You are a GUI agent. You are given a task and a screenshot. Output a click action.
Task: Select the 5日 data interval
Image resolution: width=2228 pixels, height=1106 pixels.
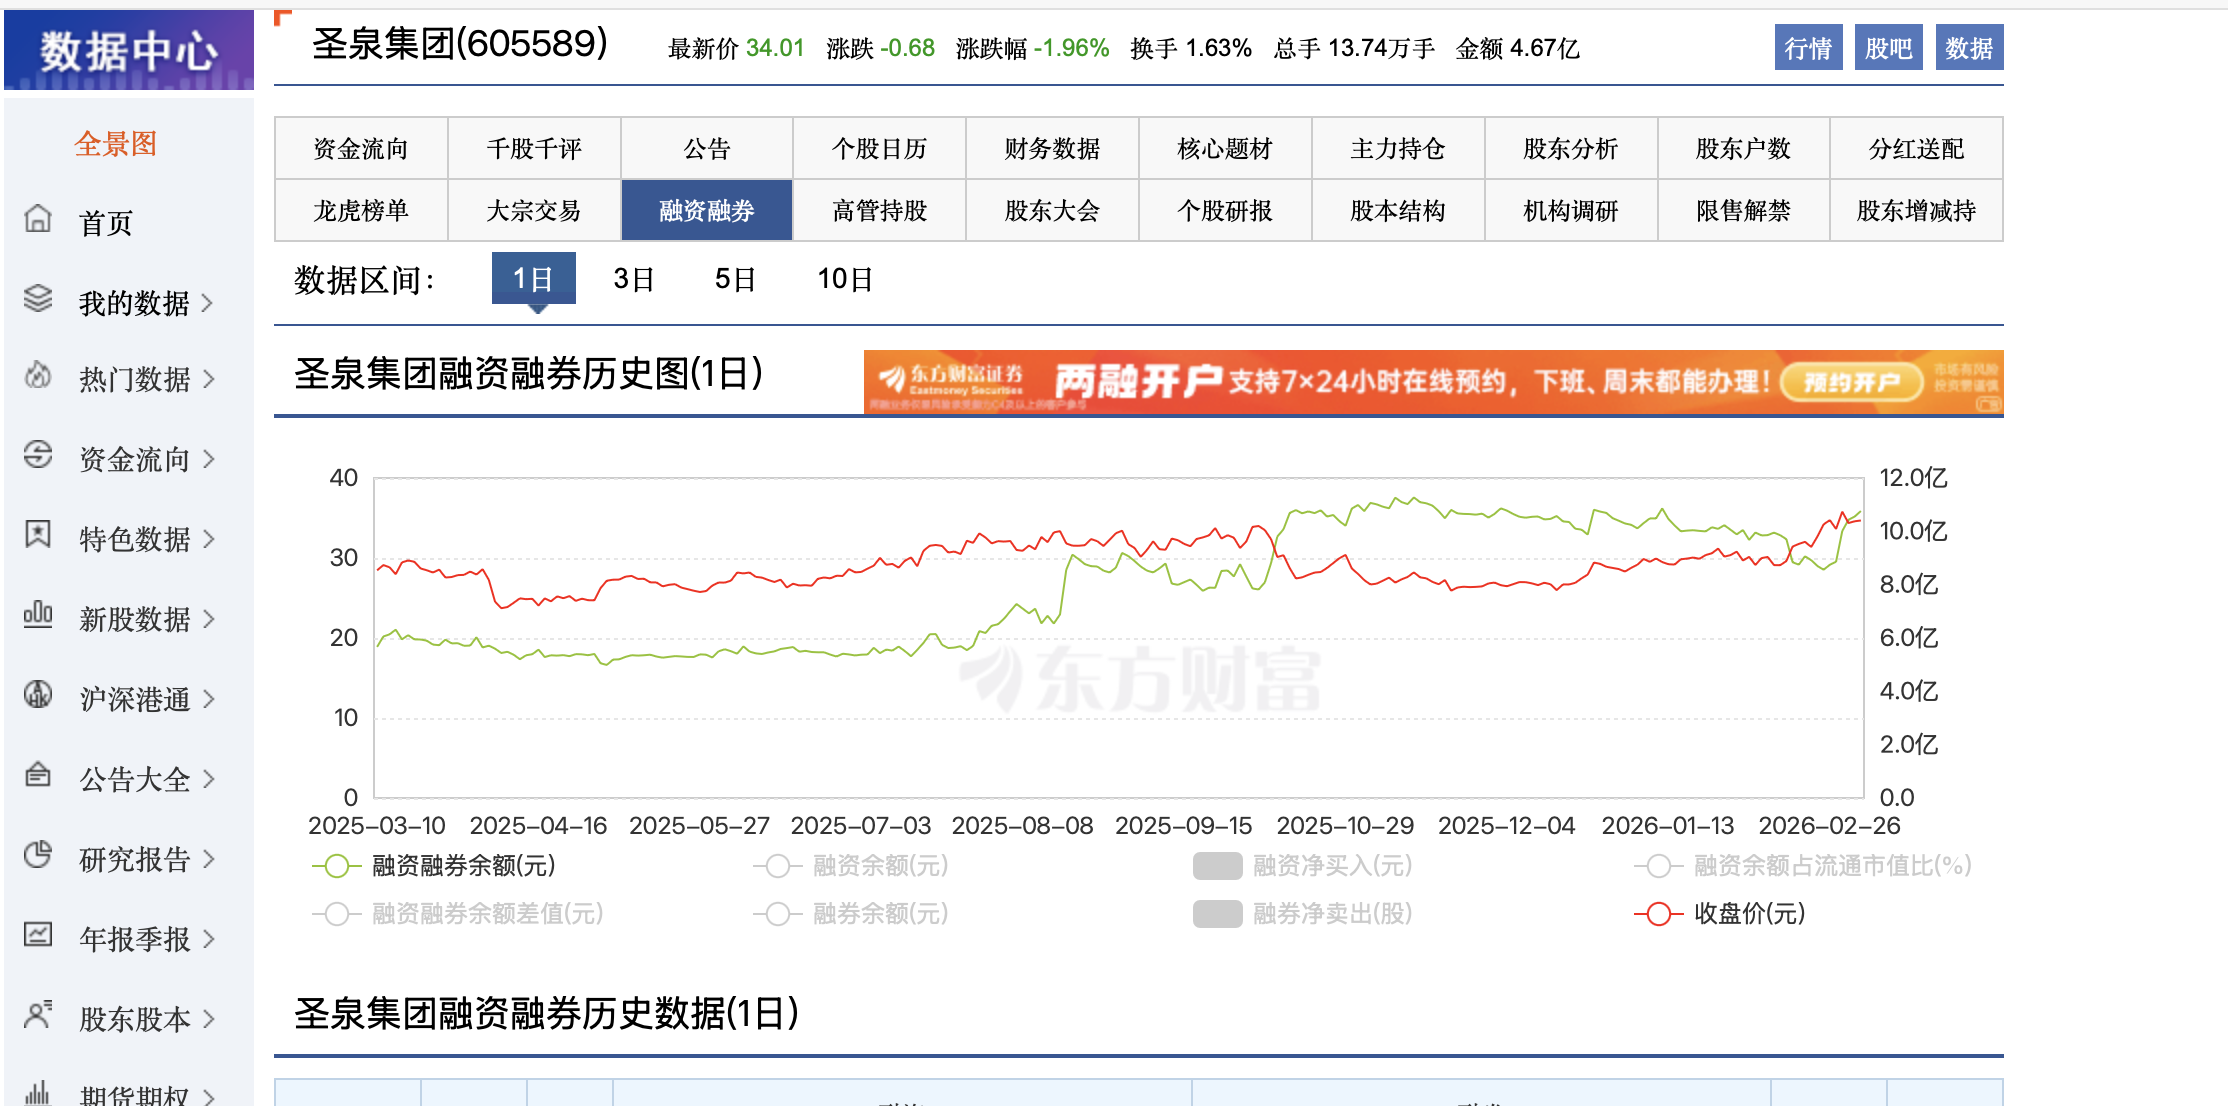[x=735, y=279]
